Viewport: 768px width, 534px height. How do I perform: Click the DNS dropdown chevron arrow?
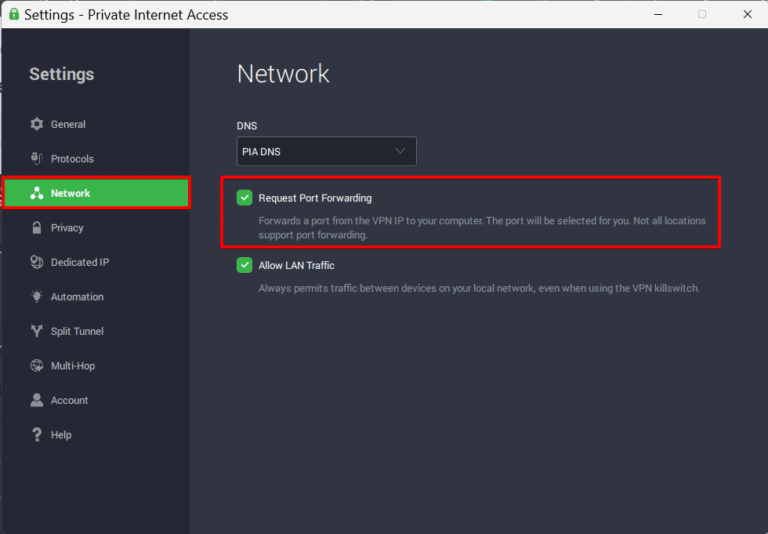pos(400,151)
